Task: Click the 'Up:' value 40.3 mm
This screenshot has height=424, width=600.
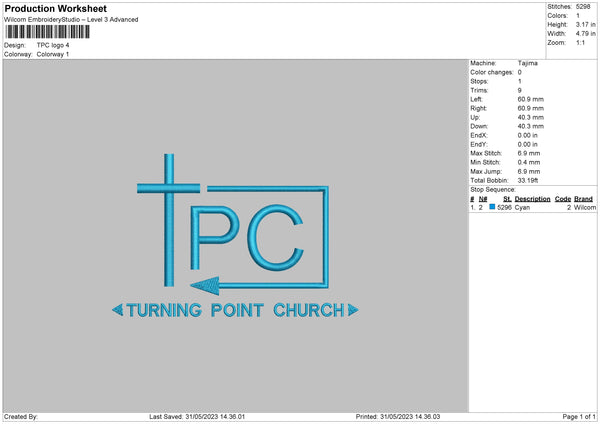Action: tap(531, 117)
